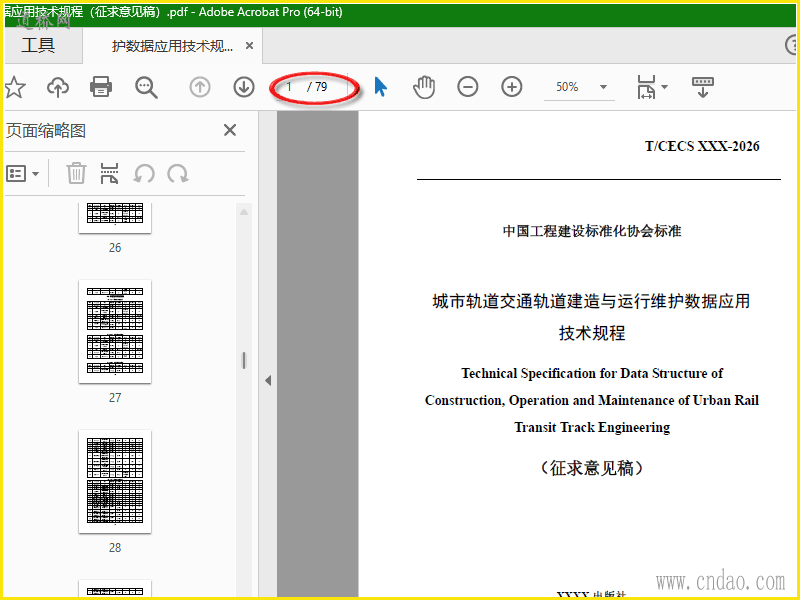Click the 技术规程 title line
This screenshot has width=800, height=600.
[x=592, y=333]
